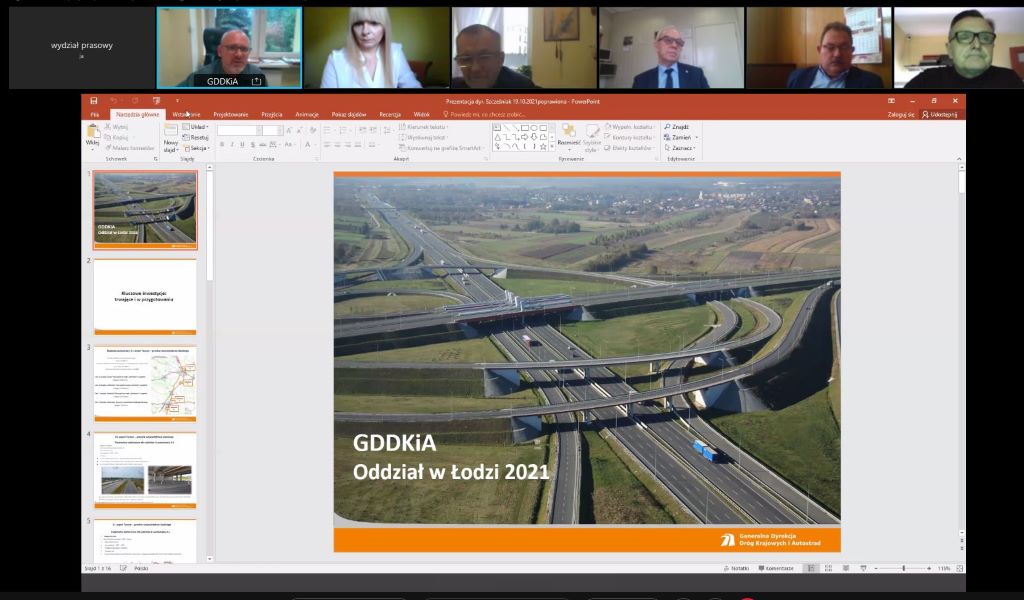This screenshot has height=600, width=1024.
Task: Open the Wstawianie (Insert) ribbon tab
Action: [186, 114]
